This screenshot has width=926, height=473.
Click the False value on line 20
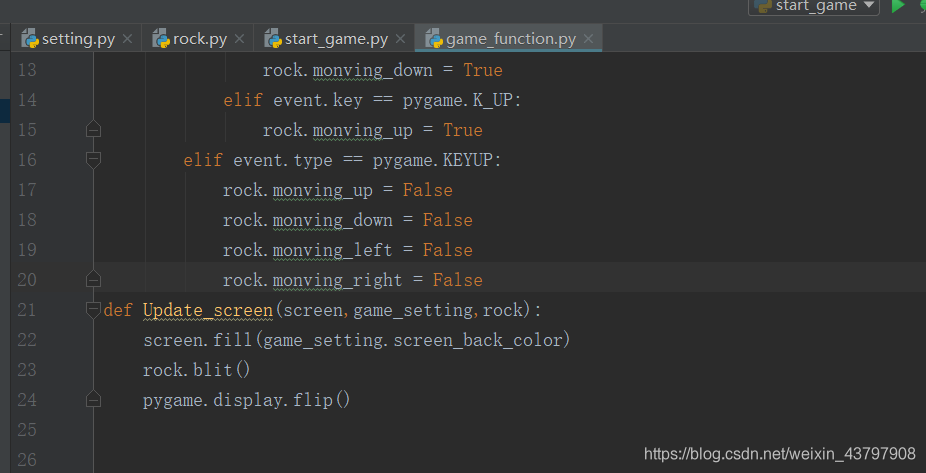[458, 280]
